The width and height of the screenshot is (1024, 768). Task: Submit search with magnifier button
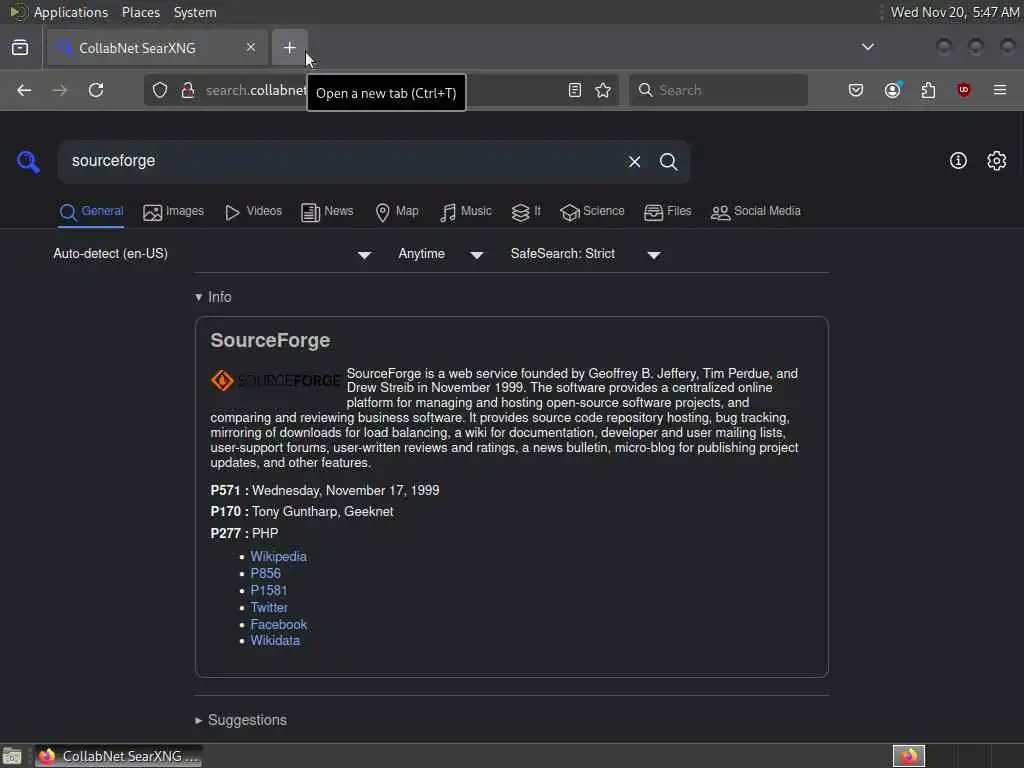click(669, 161)
